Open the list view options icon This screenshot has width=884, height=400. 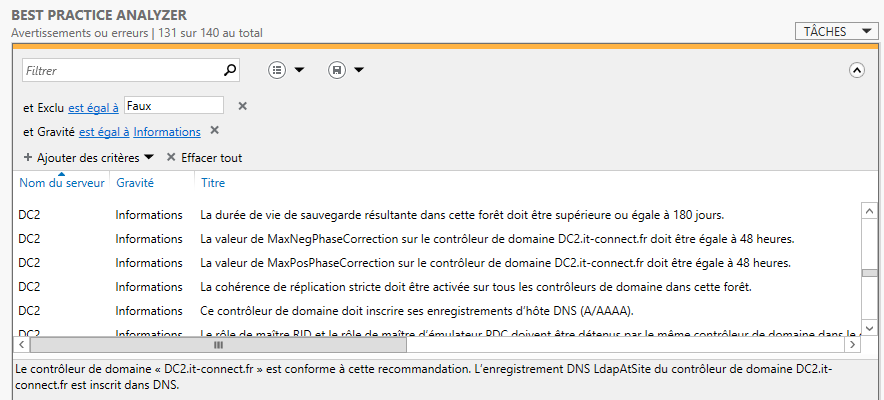278,70
